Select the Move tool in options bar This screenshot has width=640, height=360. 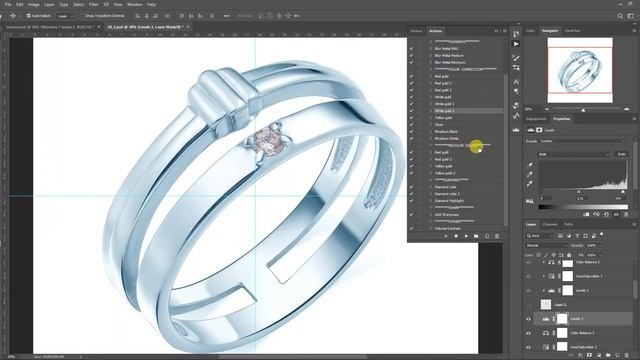13,16
